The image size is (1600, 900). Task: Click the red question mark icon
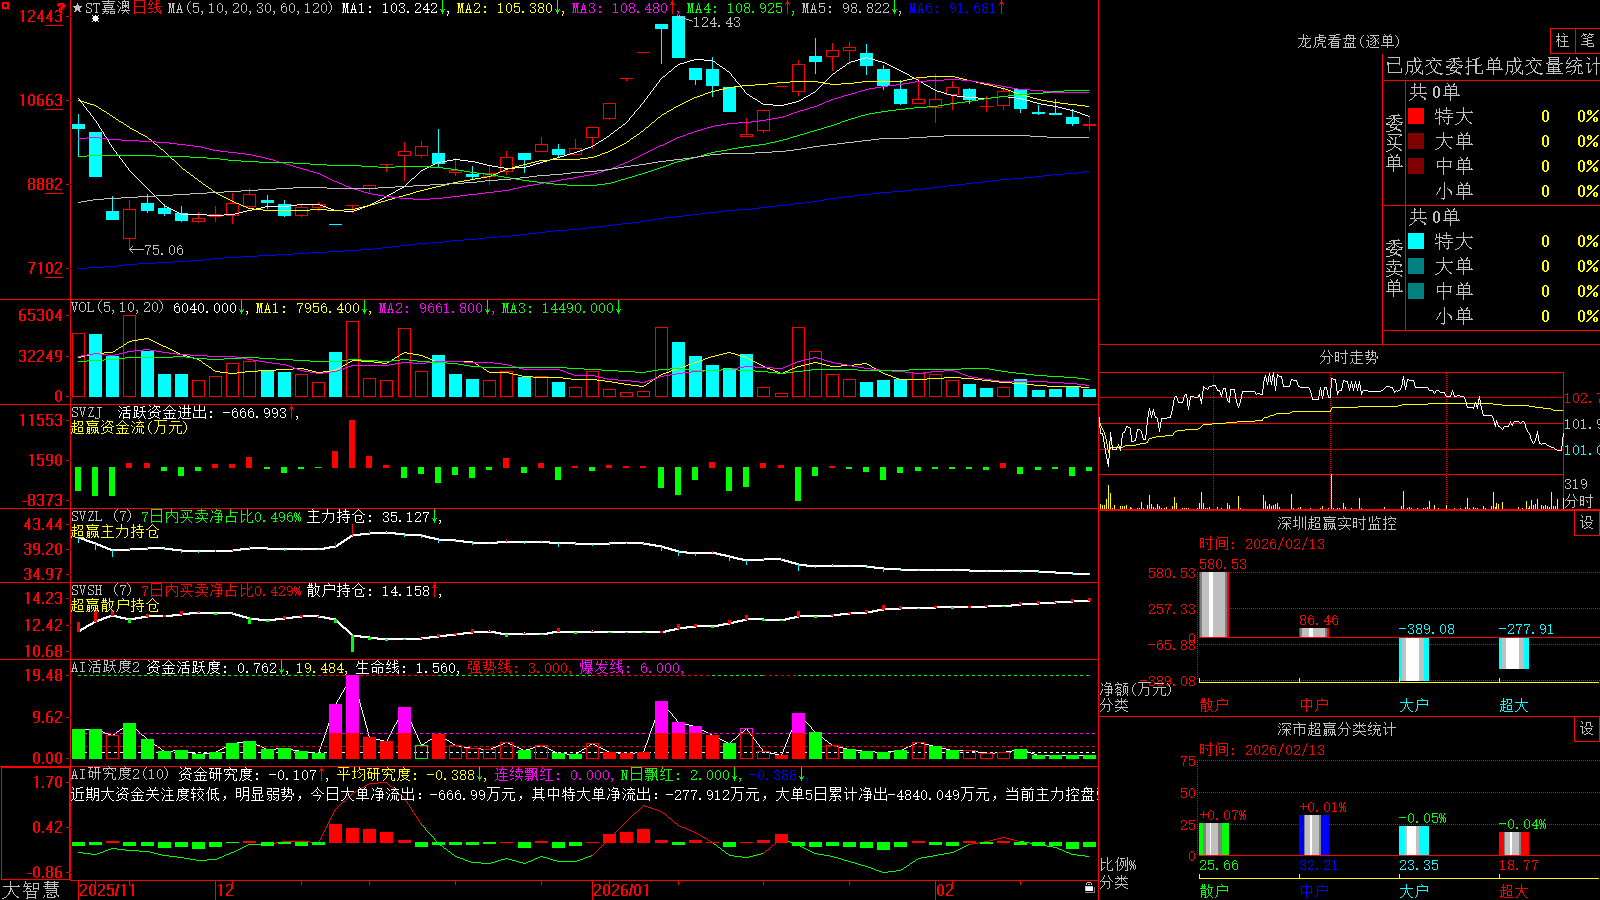[x=61, y=9]
